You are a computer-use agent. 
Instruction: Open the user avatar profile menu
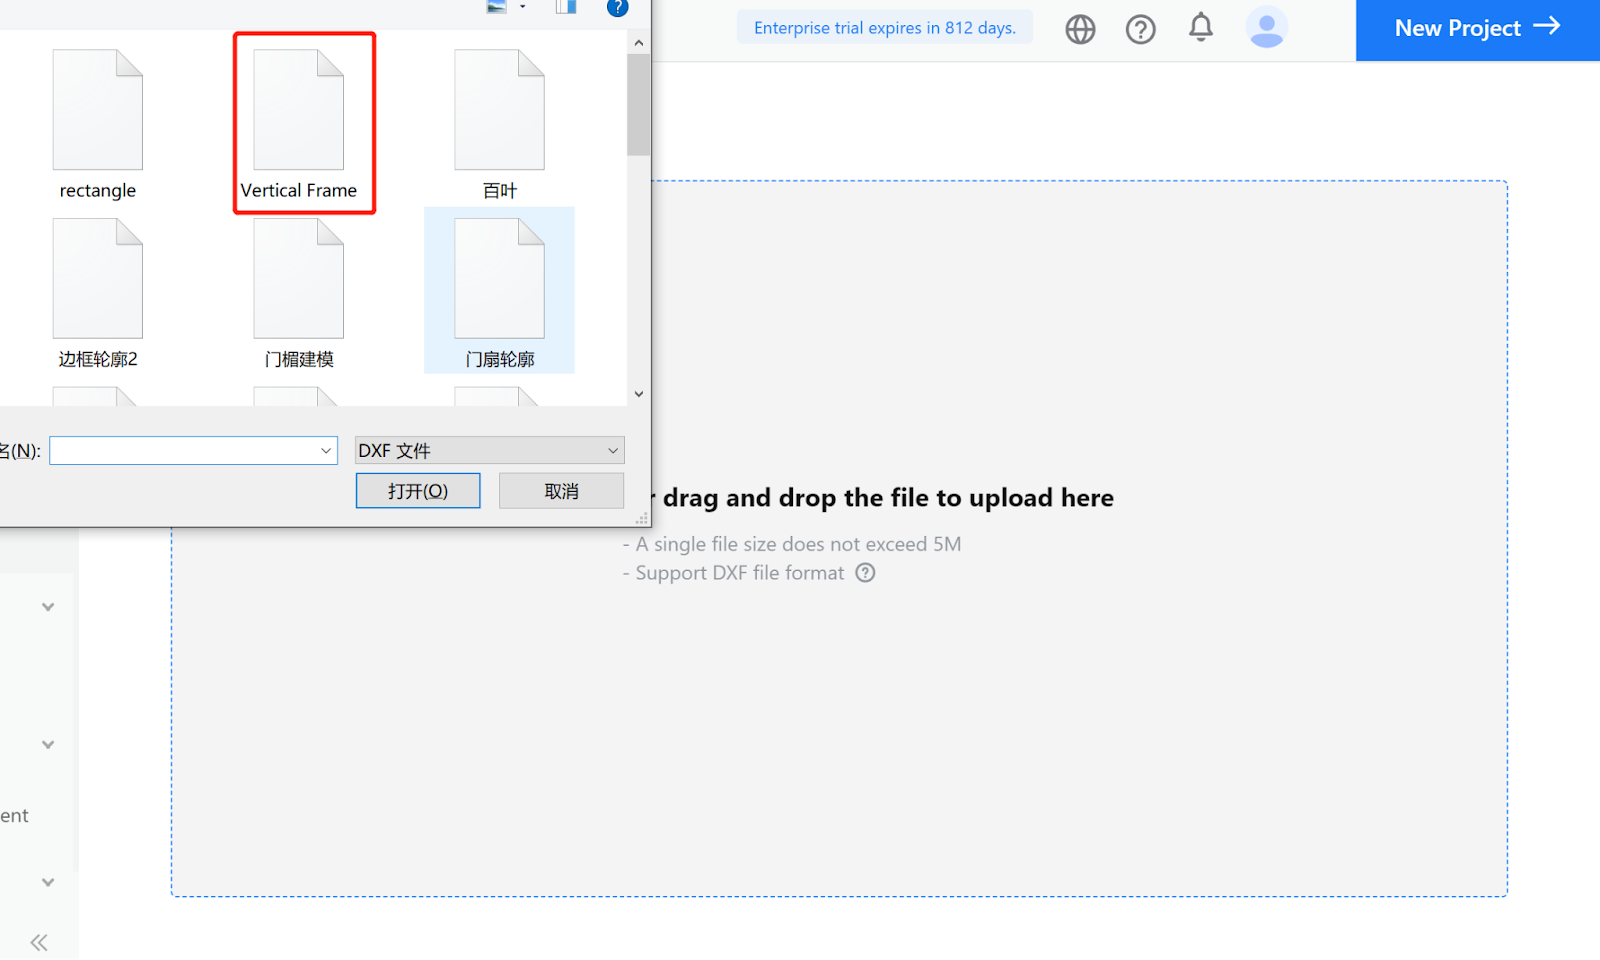pyautogui.click(x=1266, y=27)
